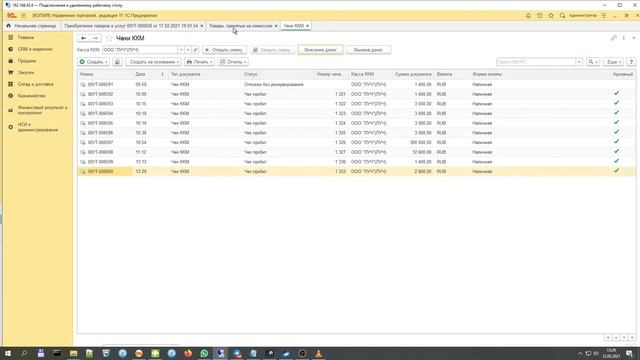
Task: Open service settings icon next to Администратор
Action: point(604,16)
